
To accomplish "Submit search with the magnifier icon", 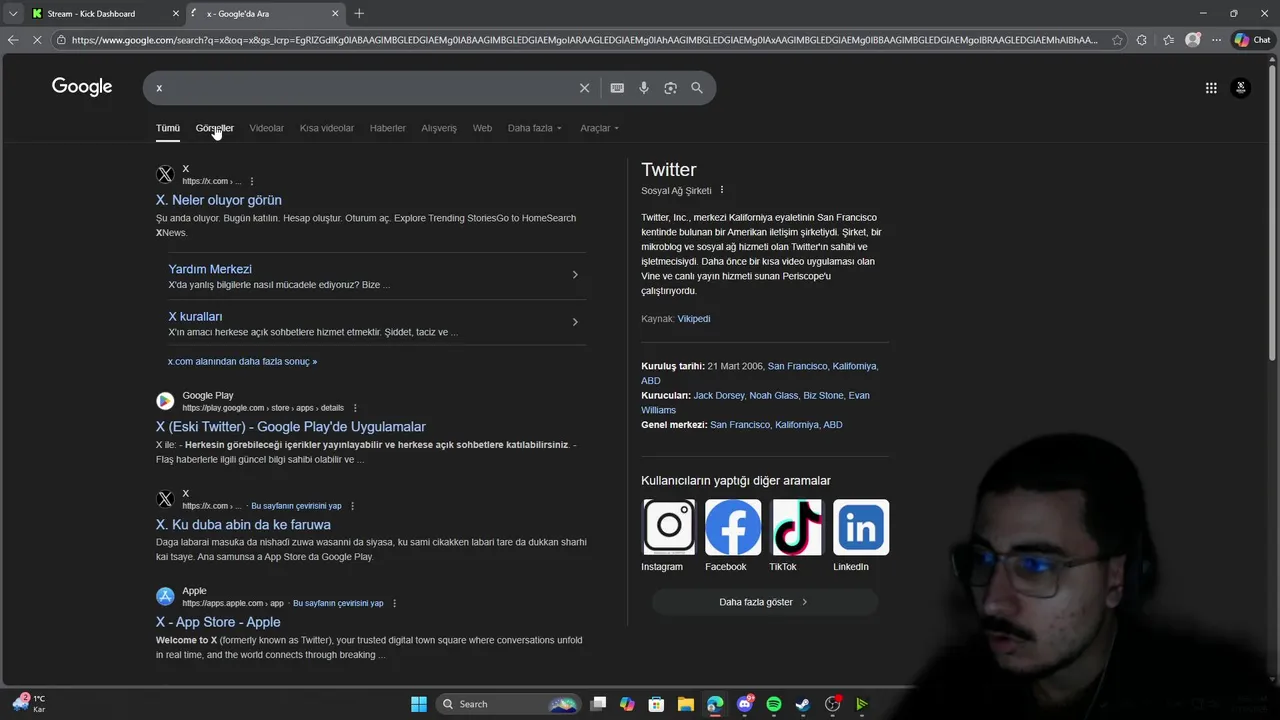I will tap(697, 88).
